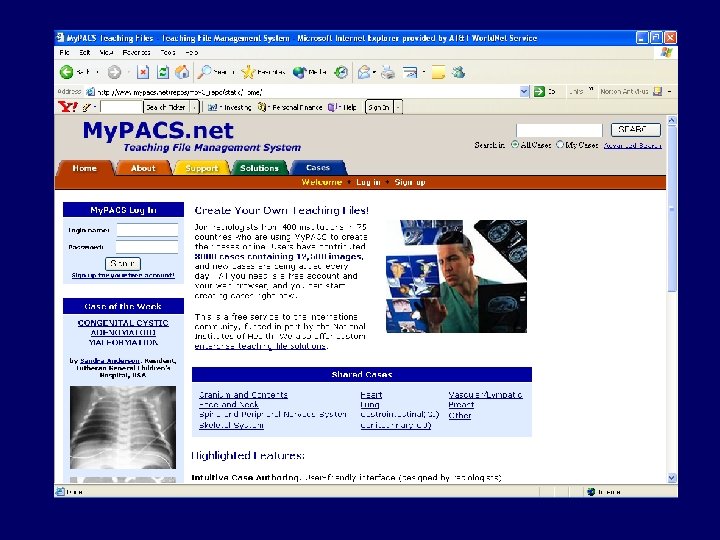Click the Sign up link in orange bar
The height and width of the screenshot is (540, 720).
point(410,182)
